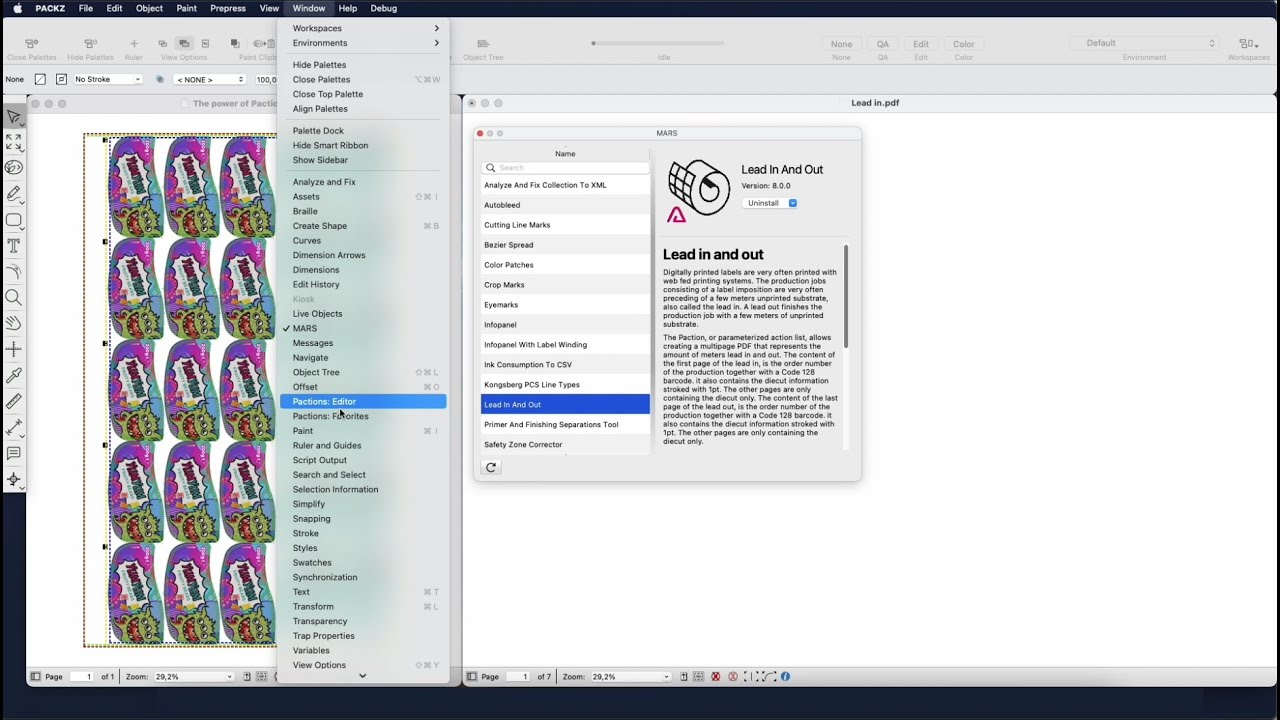Click the QA workspace button
This screenshot has height=720, width=1280.
point(883,44)
